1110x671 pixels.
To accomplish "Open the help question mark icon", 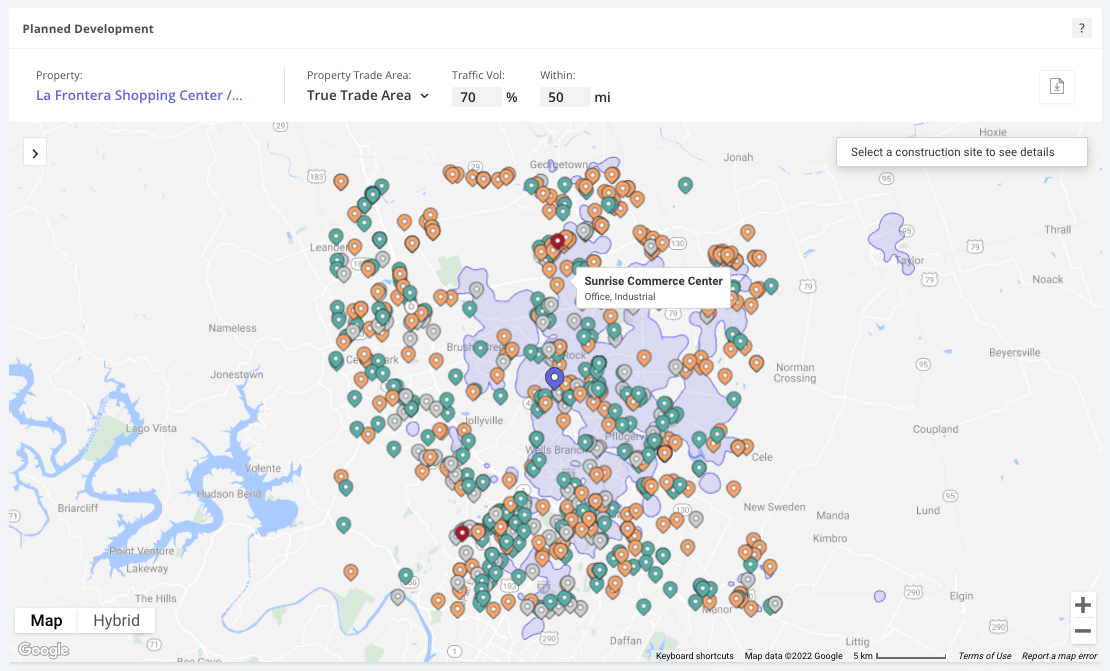I will coord(1081,28).
